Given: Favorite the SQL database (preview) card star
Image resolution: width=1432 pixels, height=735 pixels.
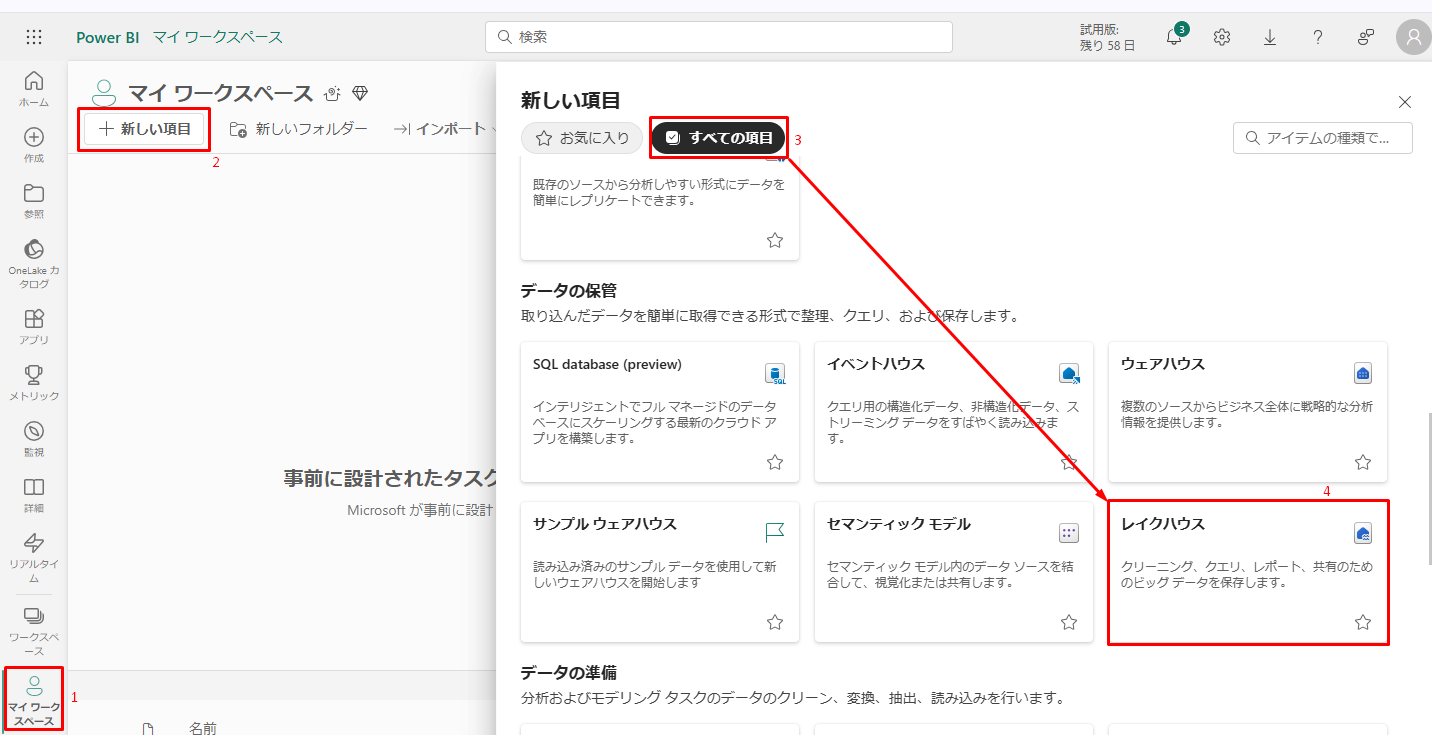Looking at the screenshot, I should click(775, 462).
